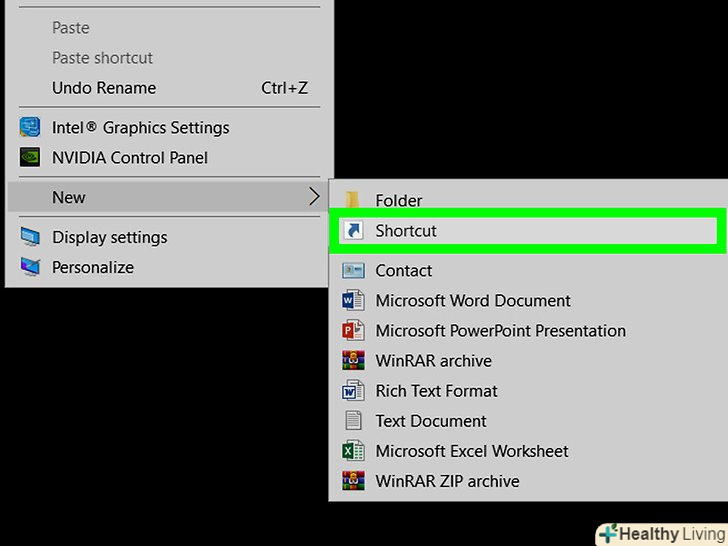This screenshot has height=546, width=728.
Task: Click the Contact card icon
Action: 353,271
